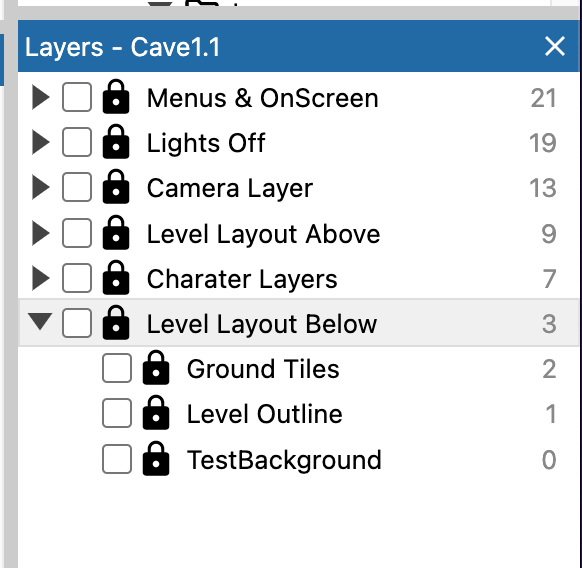Unlock the Lights Off layer via lock icon
This screenshot has width=582, height=568.
coord(116,142)
